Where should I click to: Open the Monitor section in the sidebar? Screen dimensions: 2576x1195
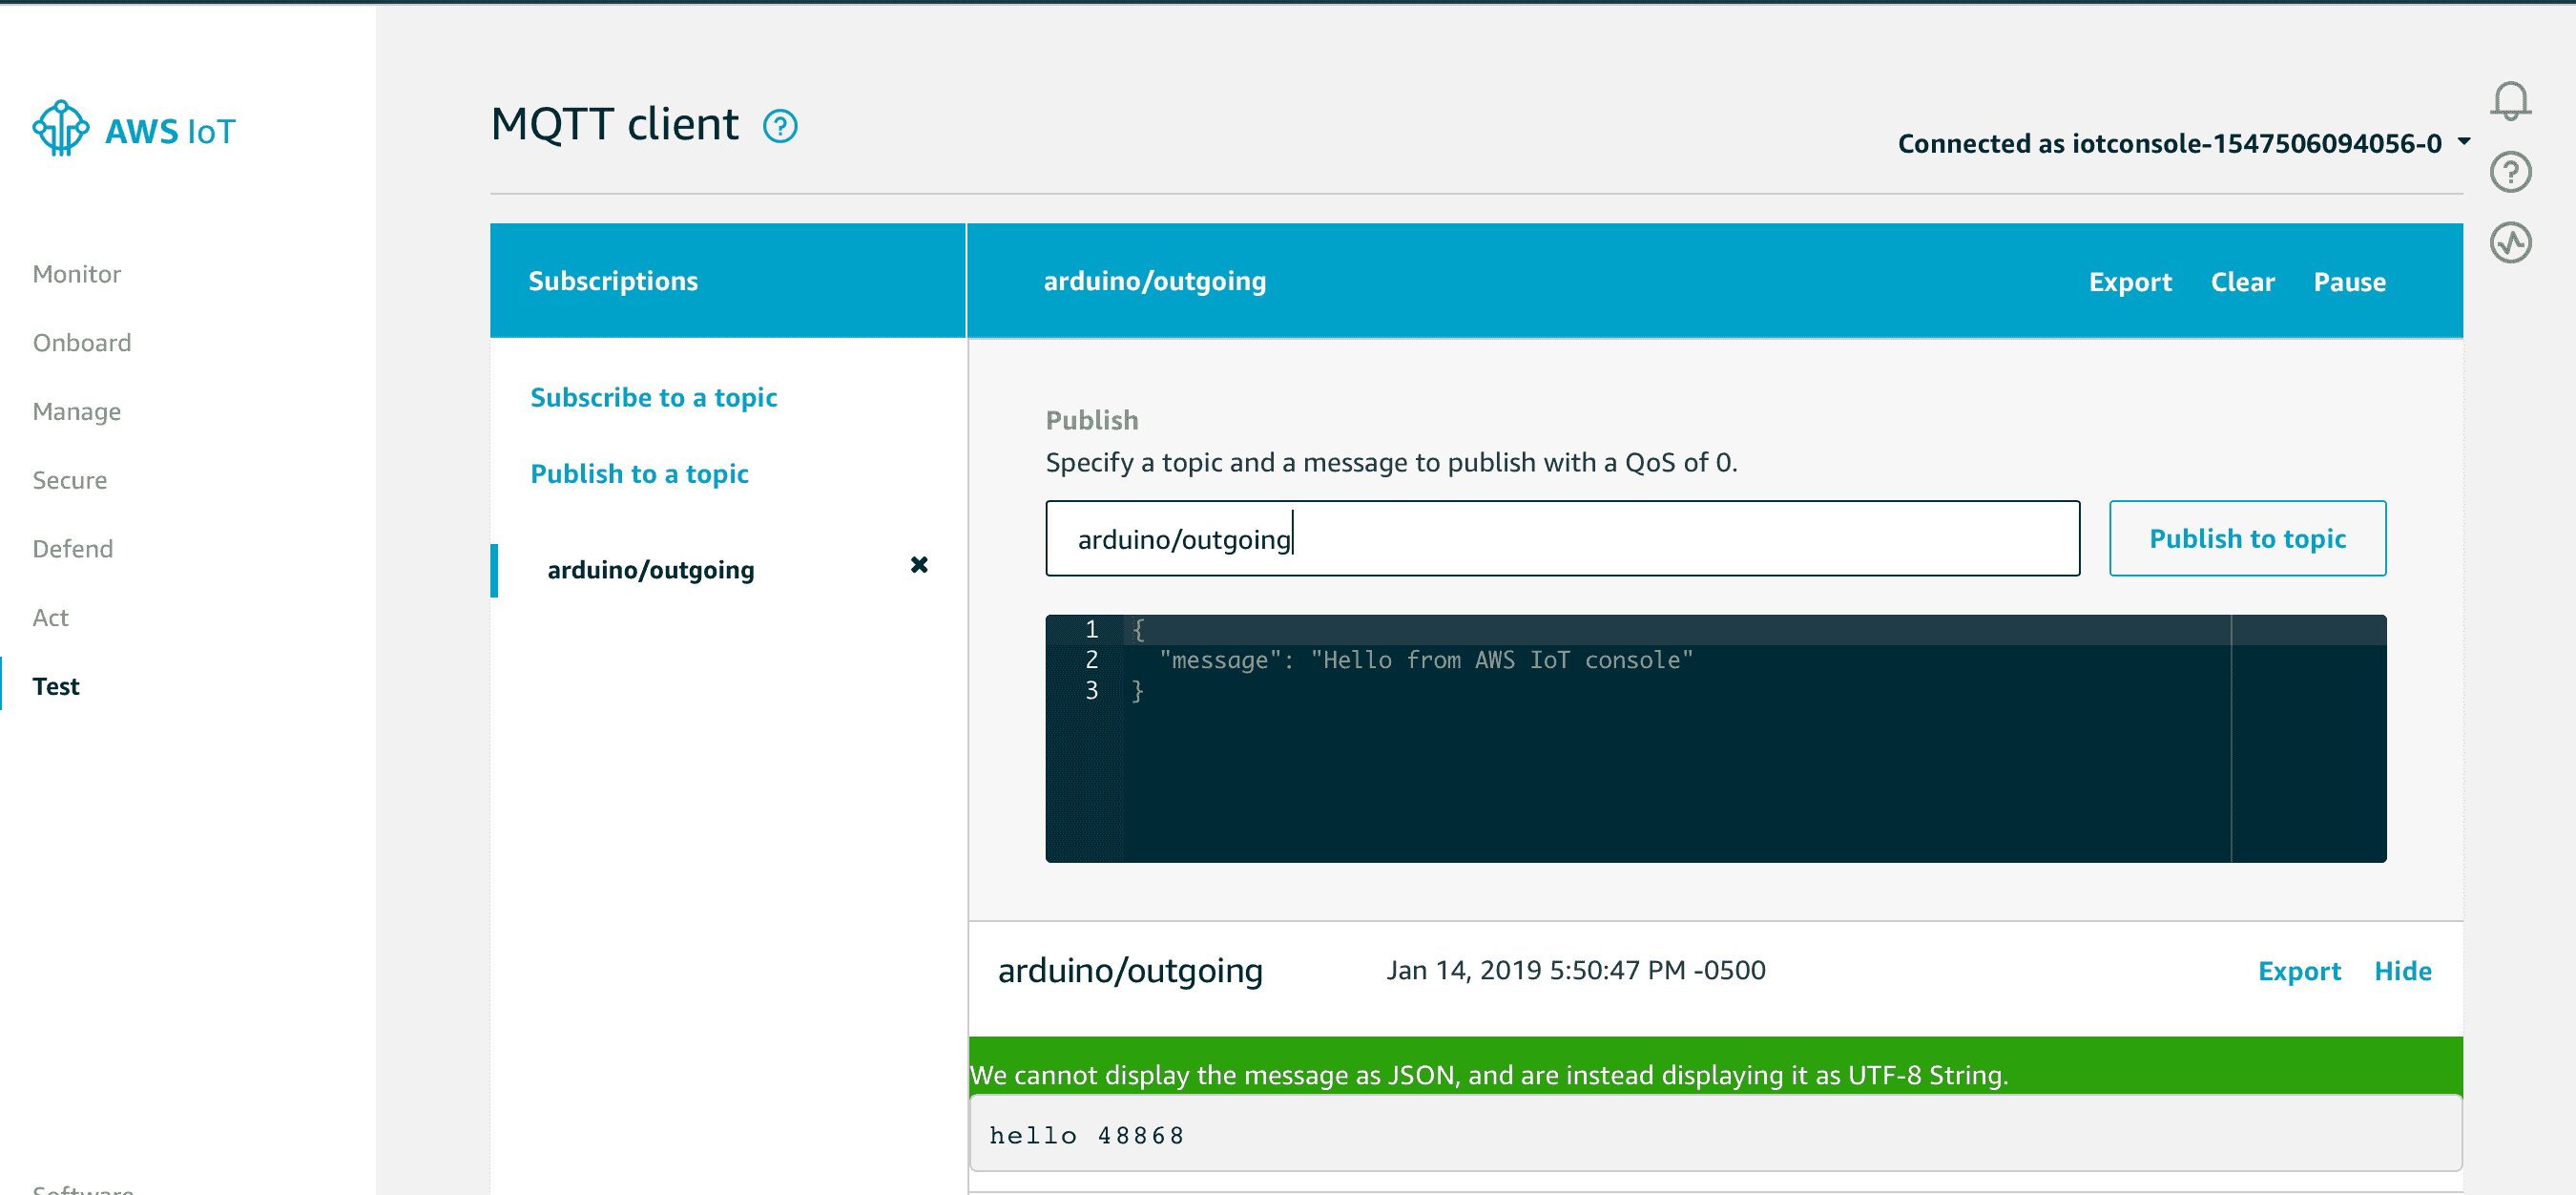76,274
